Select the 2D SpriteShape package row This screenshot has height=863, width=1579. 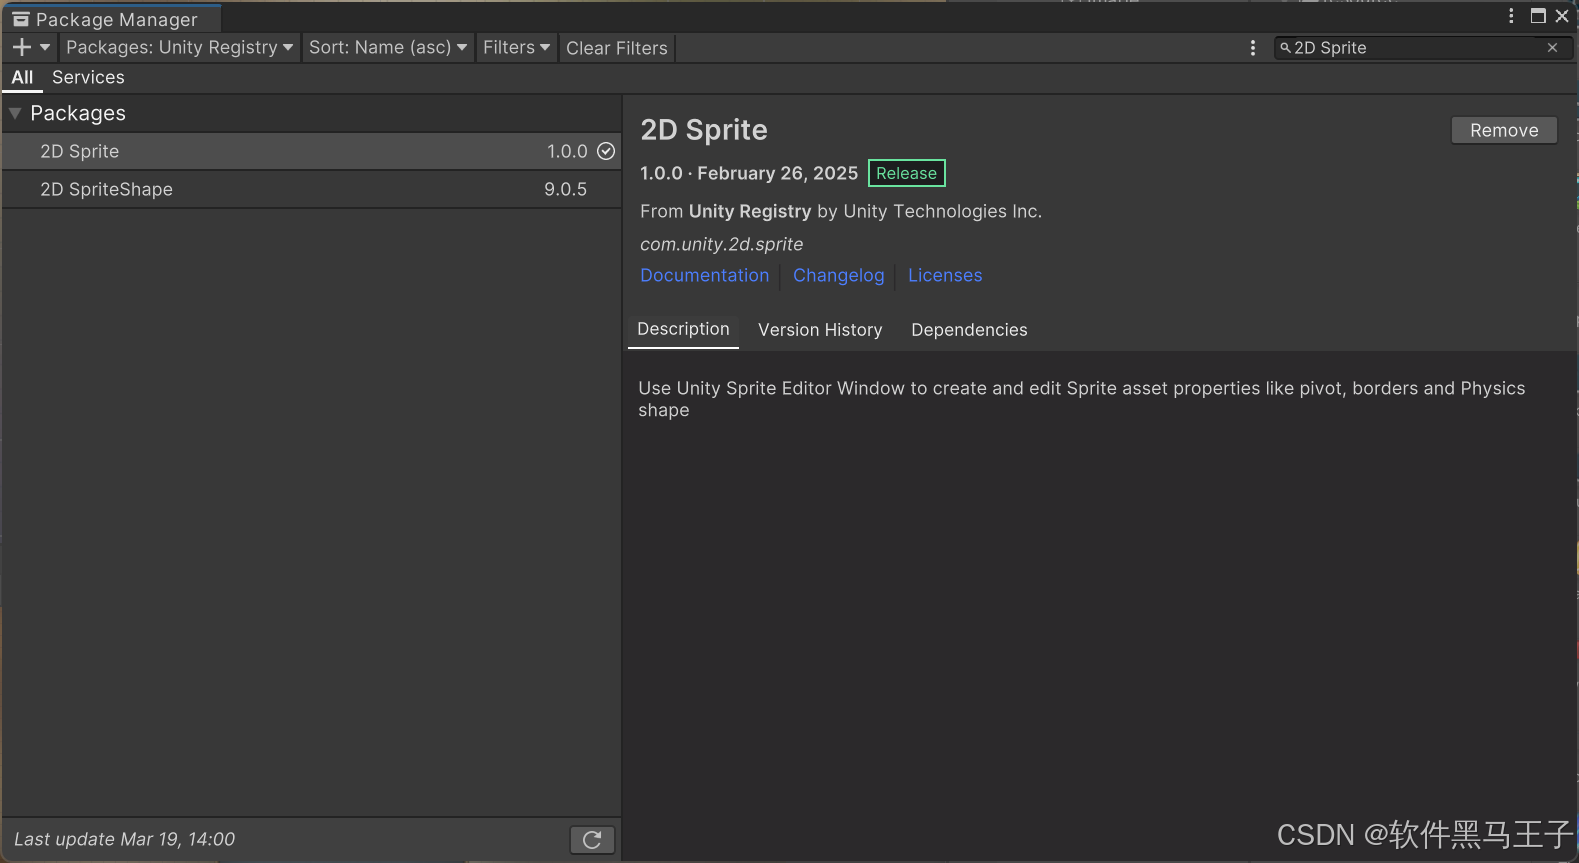point(311,189)
